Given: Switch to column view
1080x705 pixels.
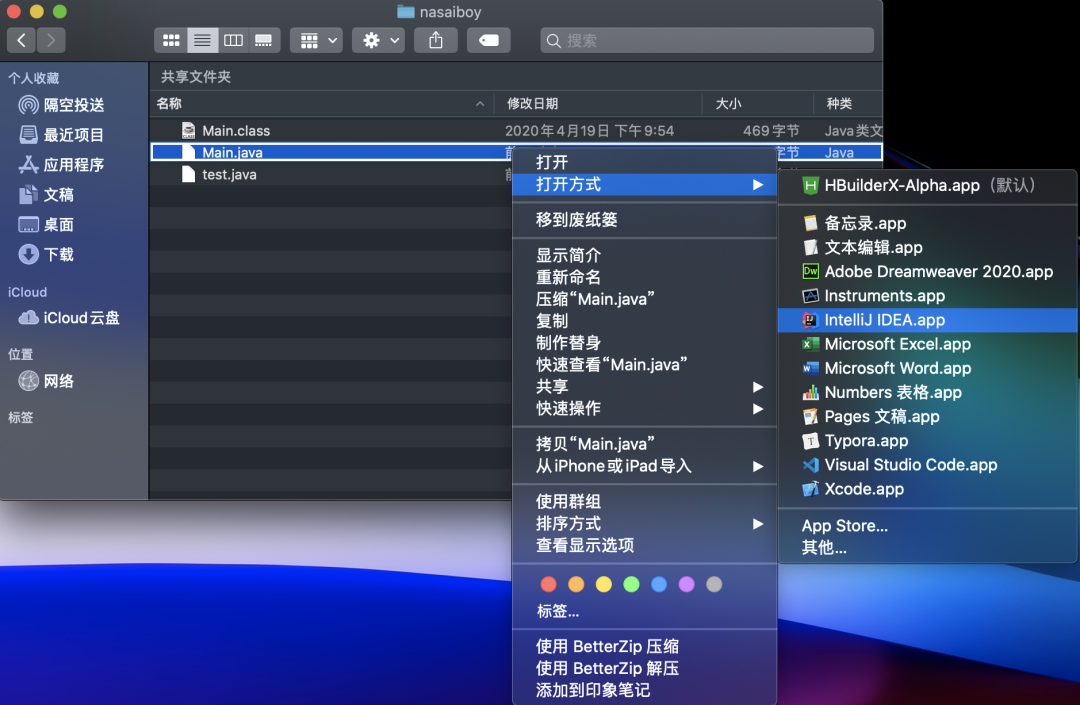Looking at the screenshot, I should (x=233, y=40).
